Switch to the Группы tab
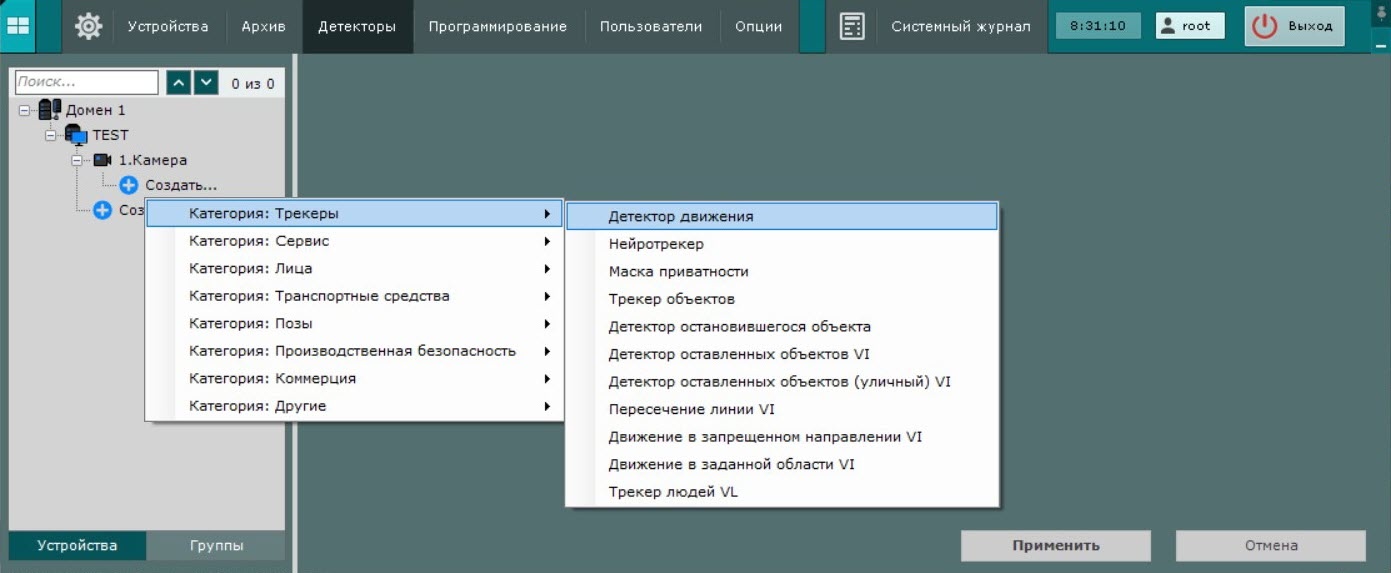This screenshot has height=573, width=1391. coord(216,546)
